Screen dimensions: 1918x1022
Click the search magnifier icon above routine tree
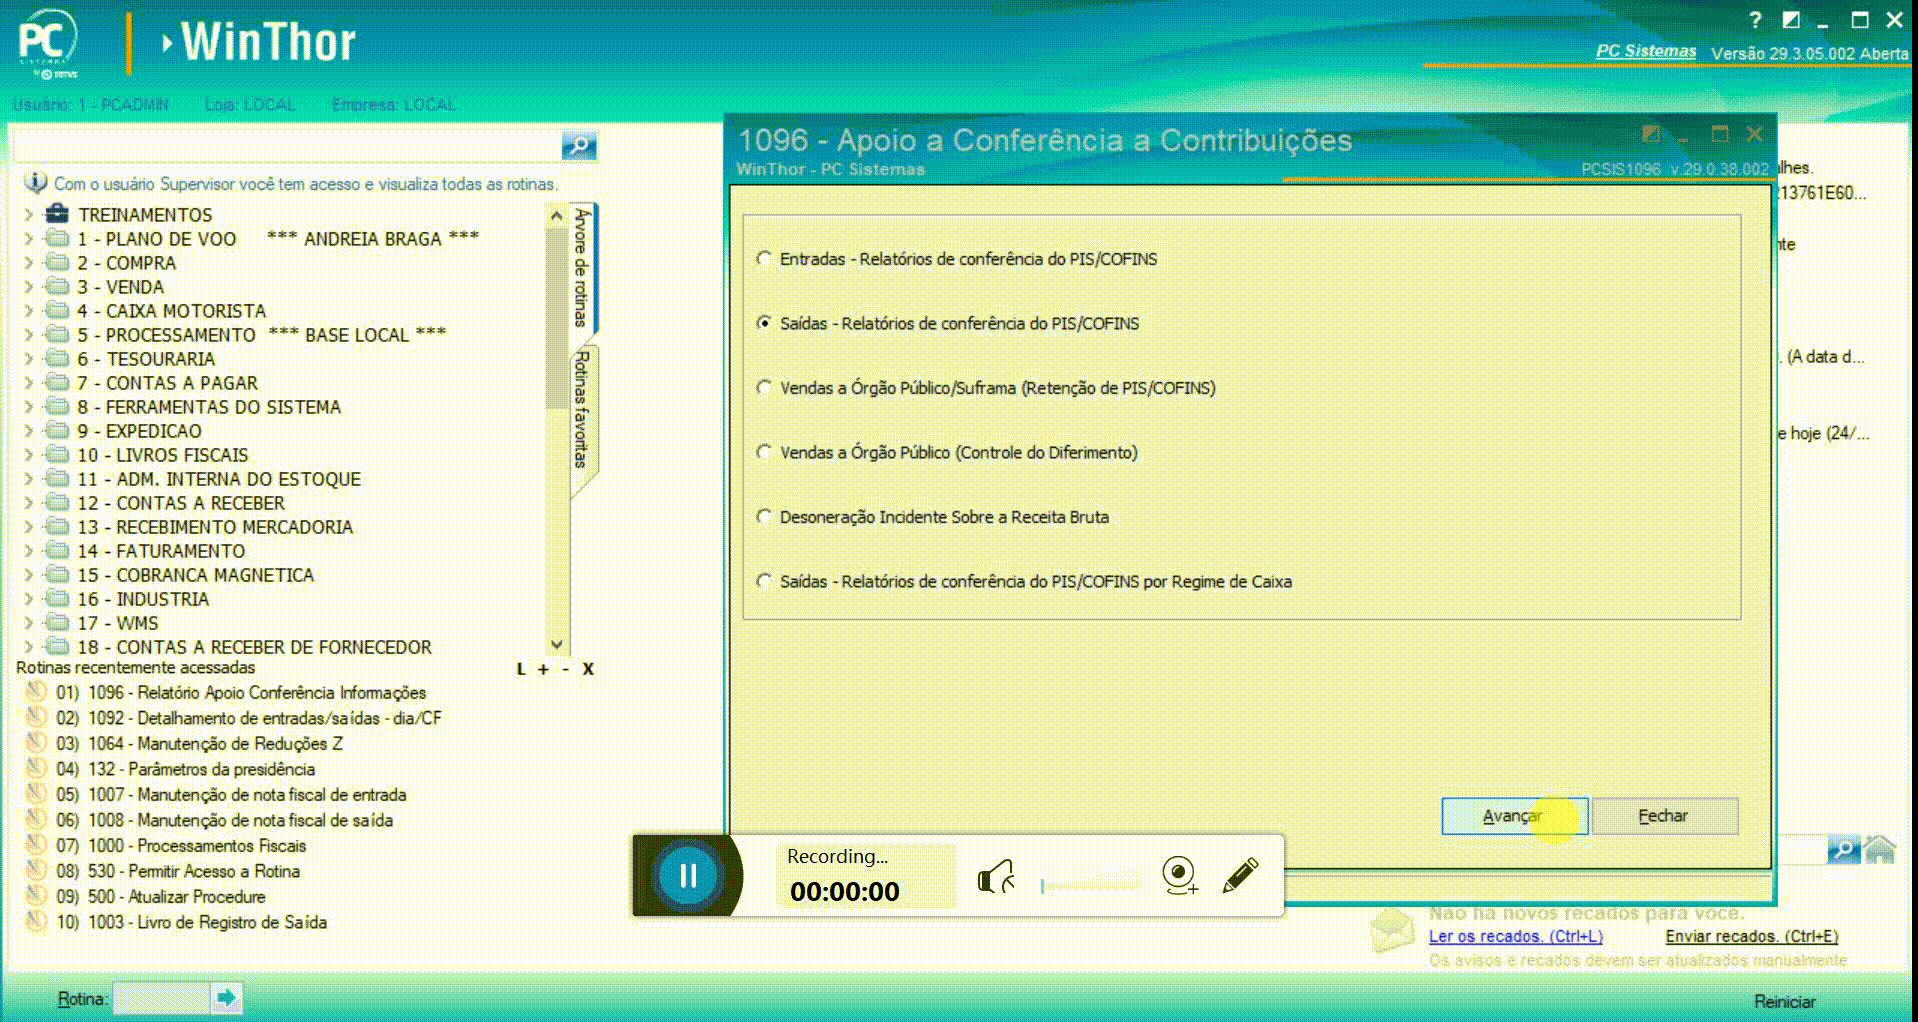(579, 146)
